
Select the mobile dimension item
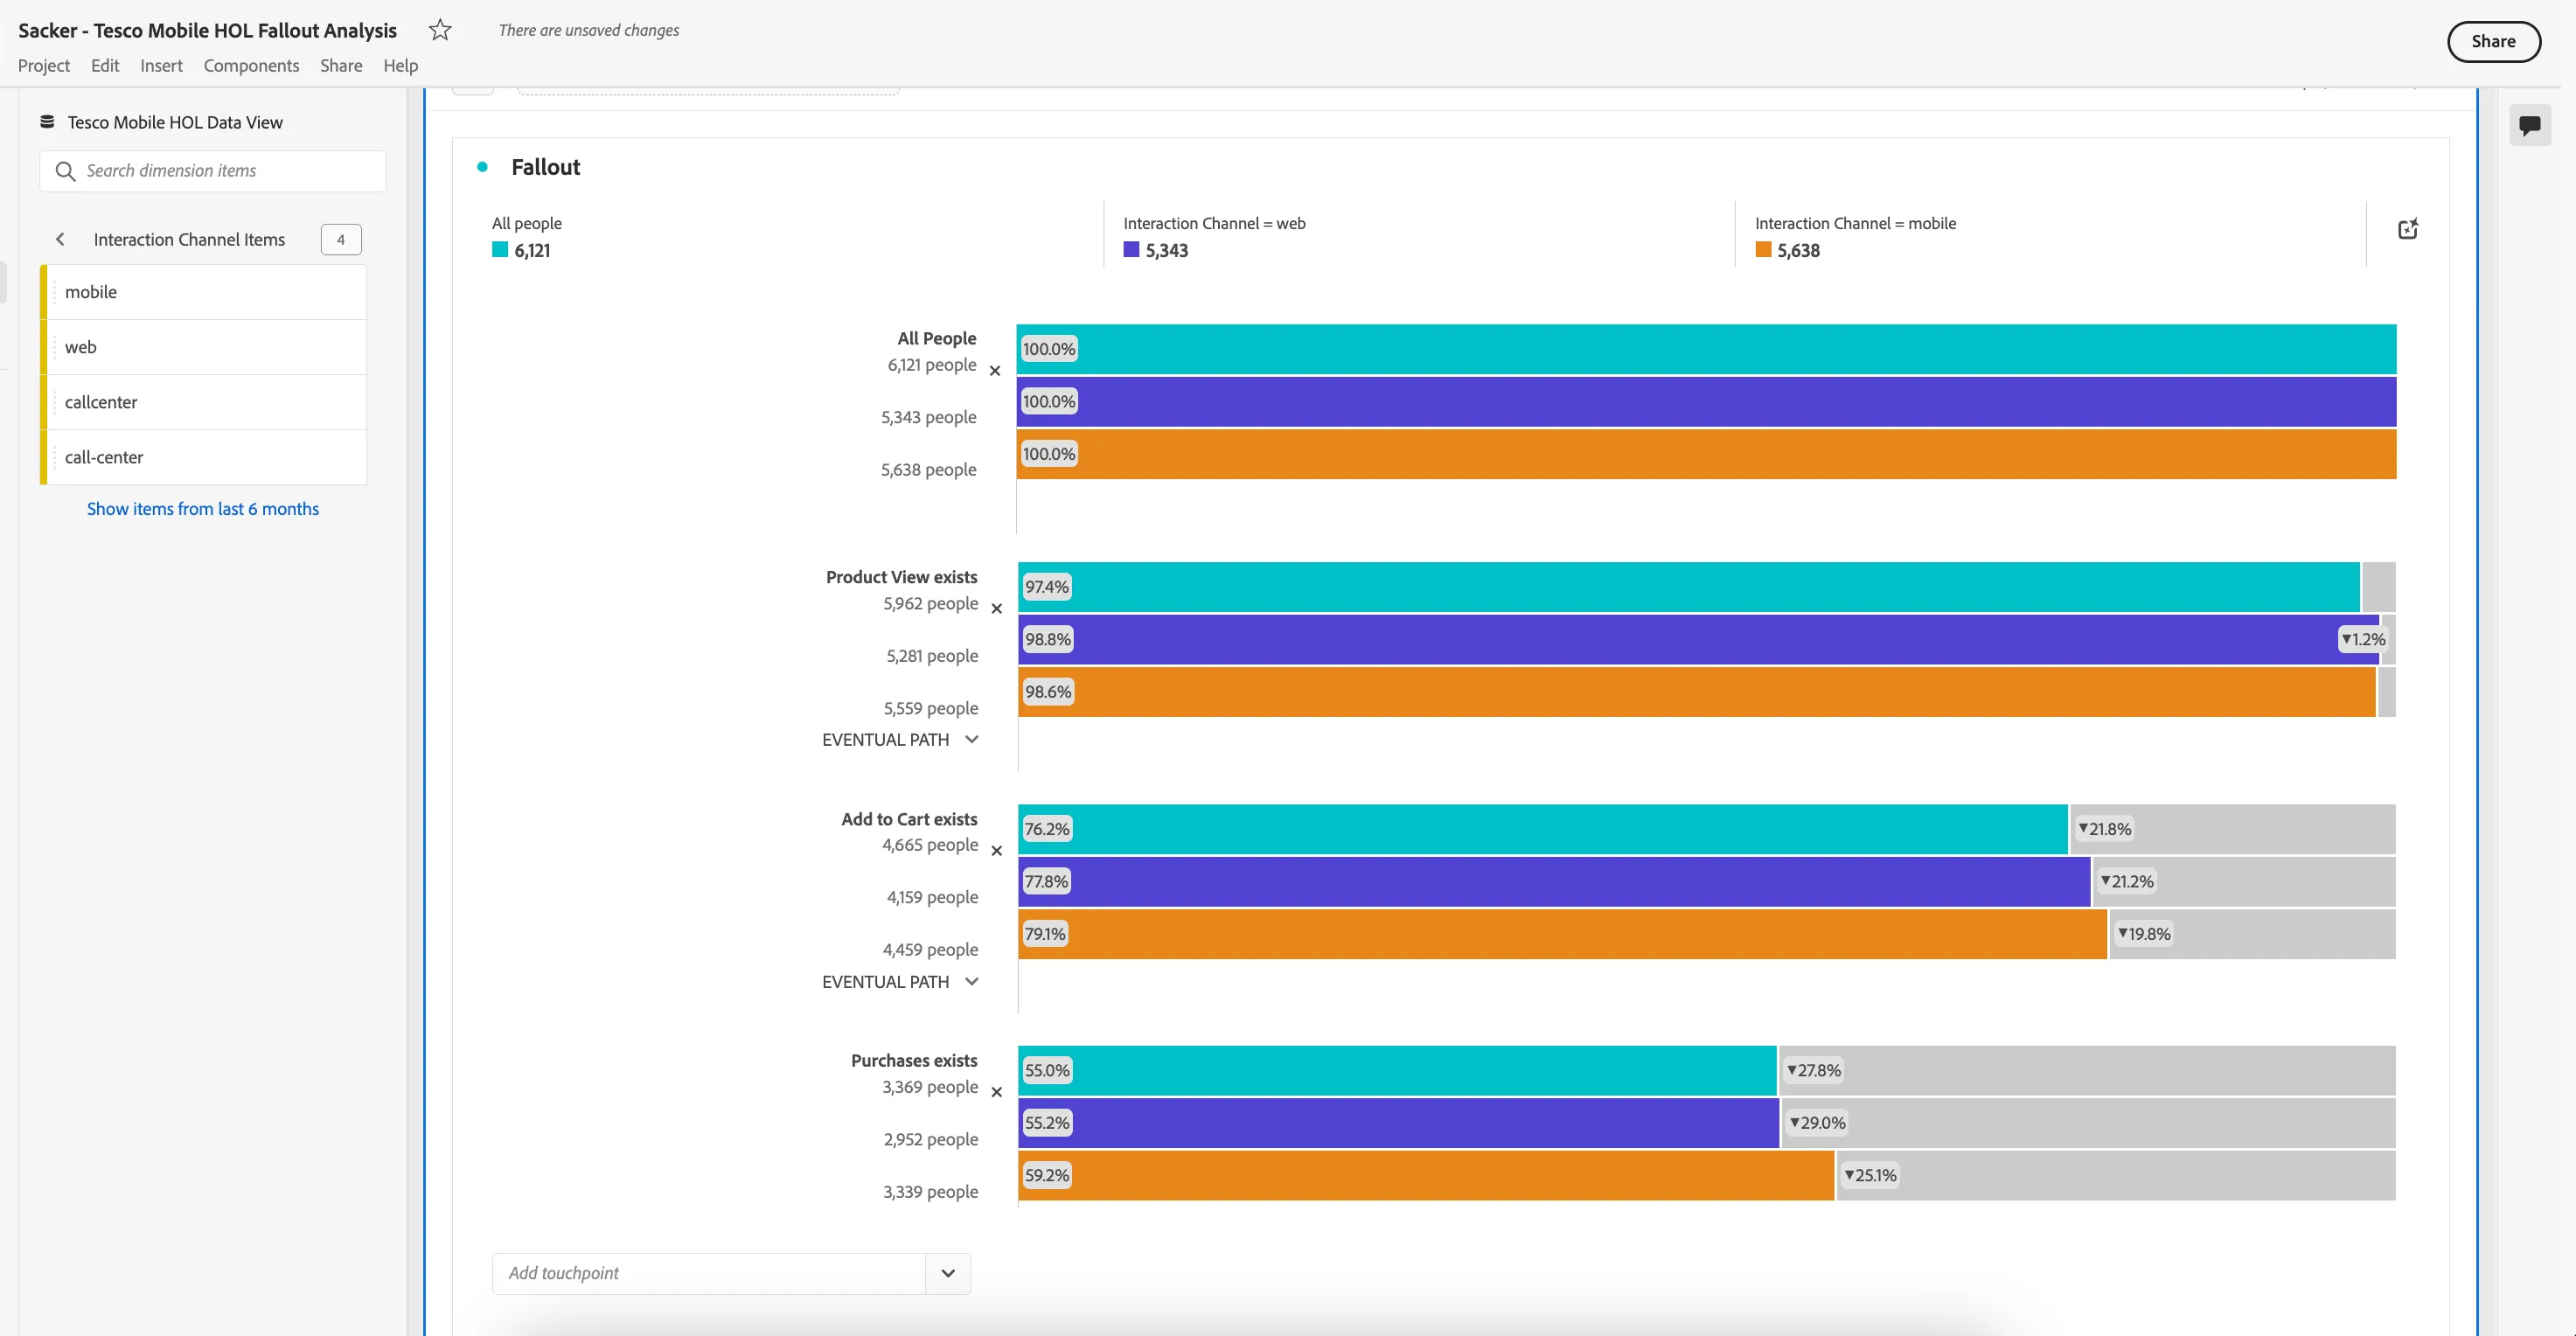click(204, 292)
